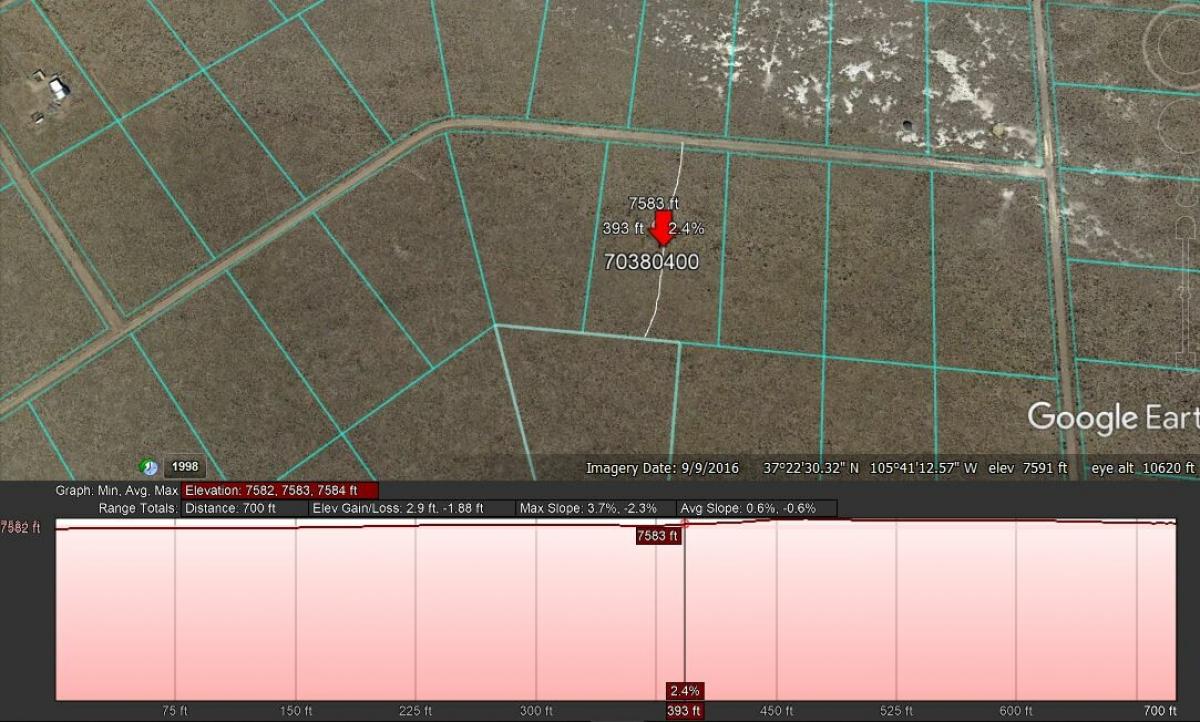Click the building in the top-left parcel
Image resolution: width=1200 pixels, height=722 pixels.
tap(58, 88)
